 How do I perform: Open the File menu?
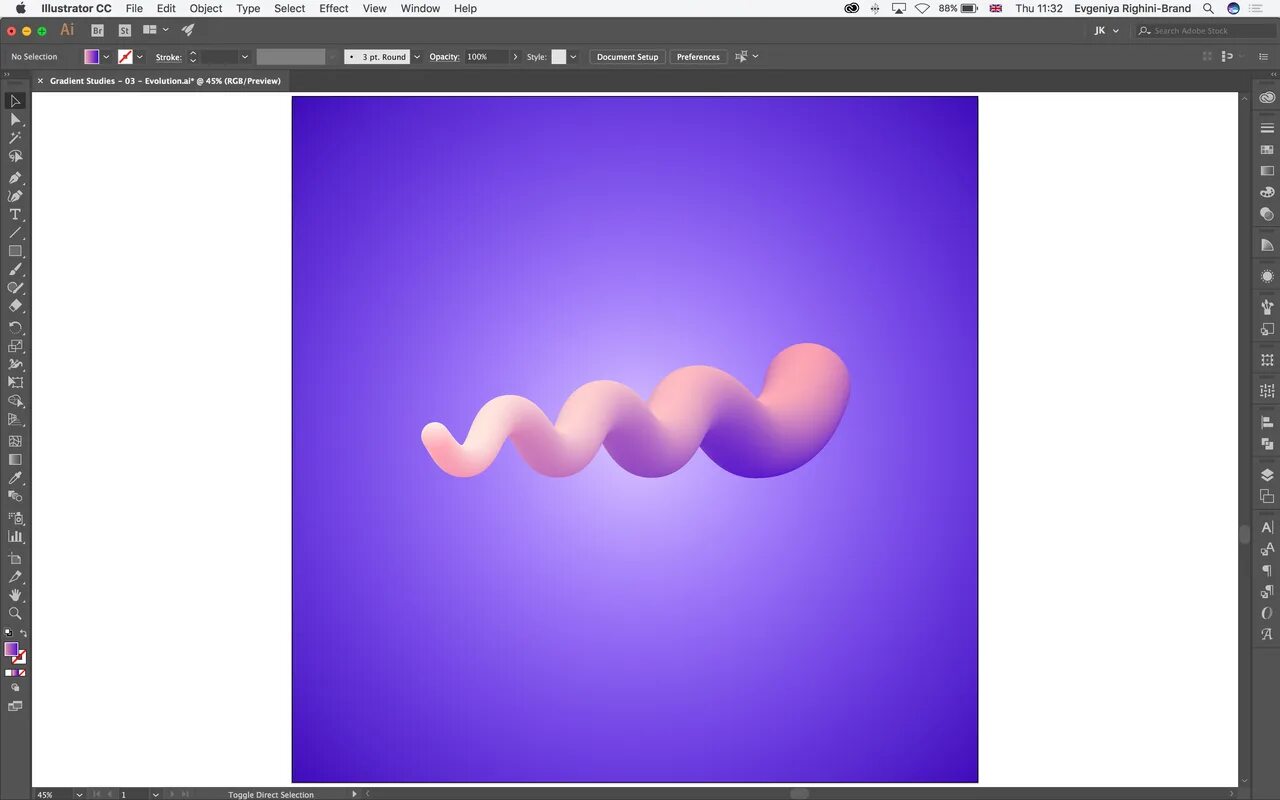134,8
